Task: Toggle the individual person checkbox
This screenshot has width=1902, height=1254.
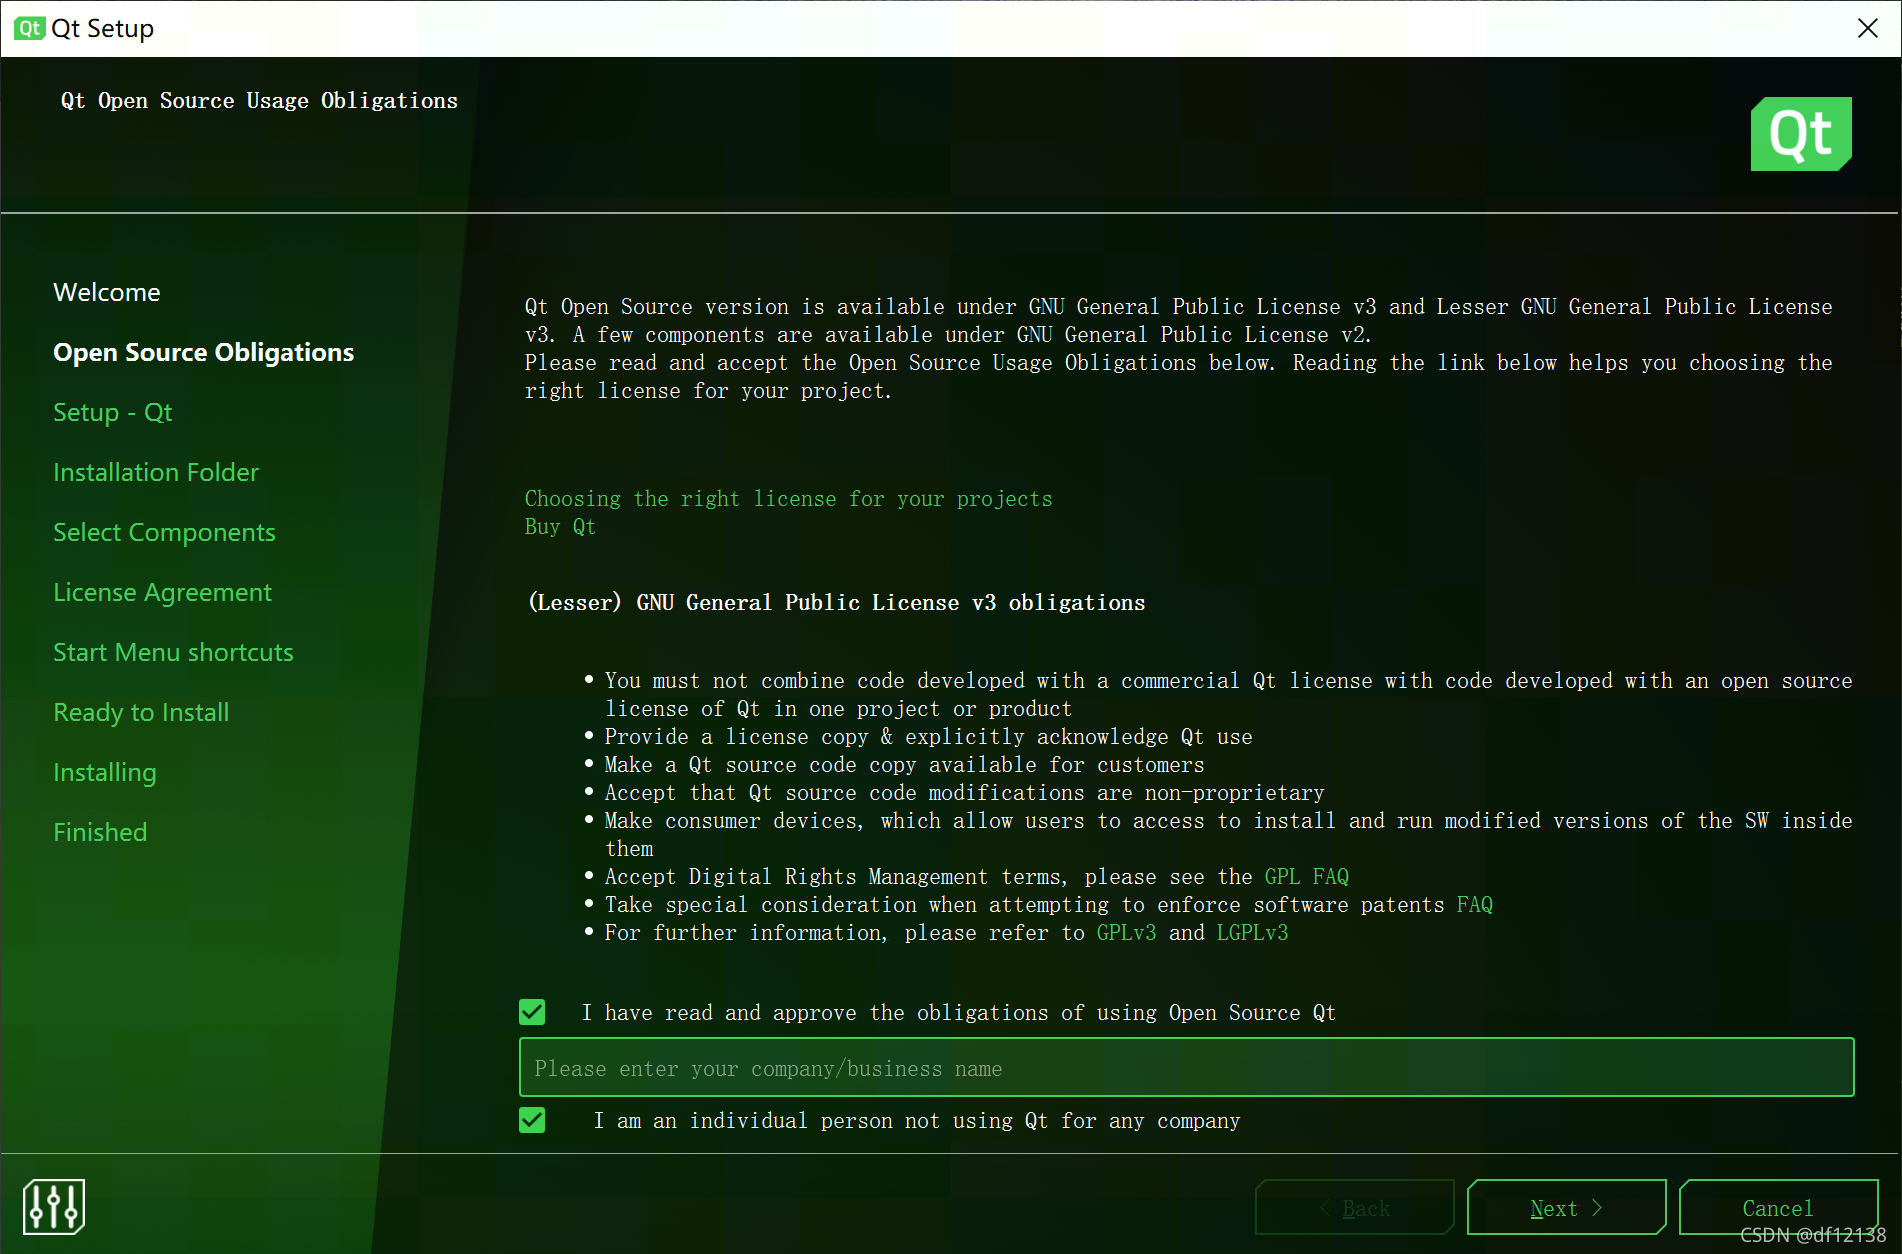Action: (532, 1120)
